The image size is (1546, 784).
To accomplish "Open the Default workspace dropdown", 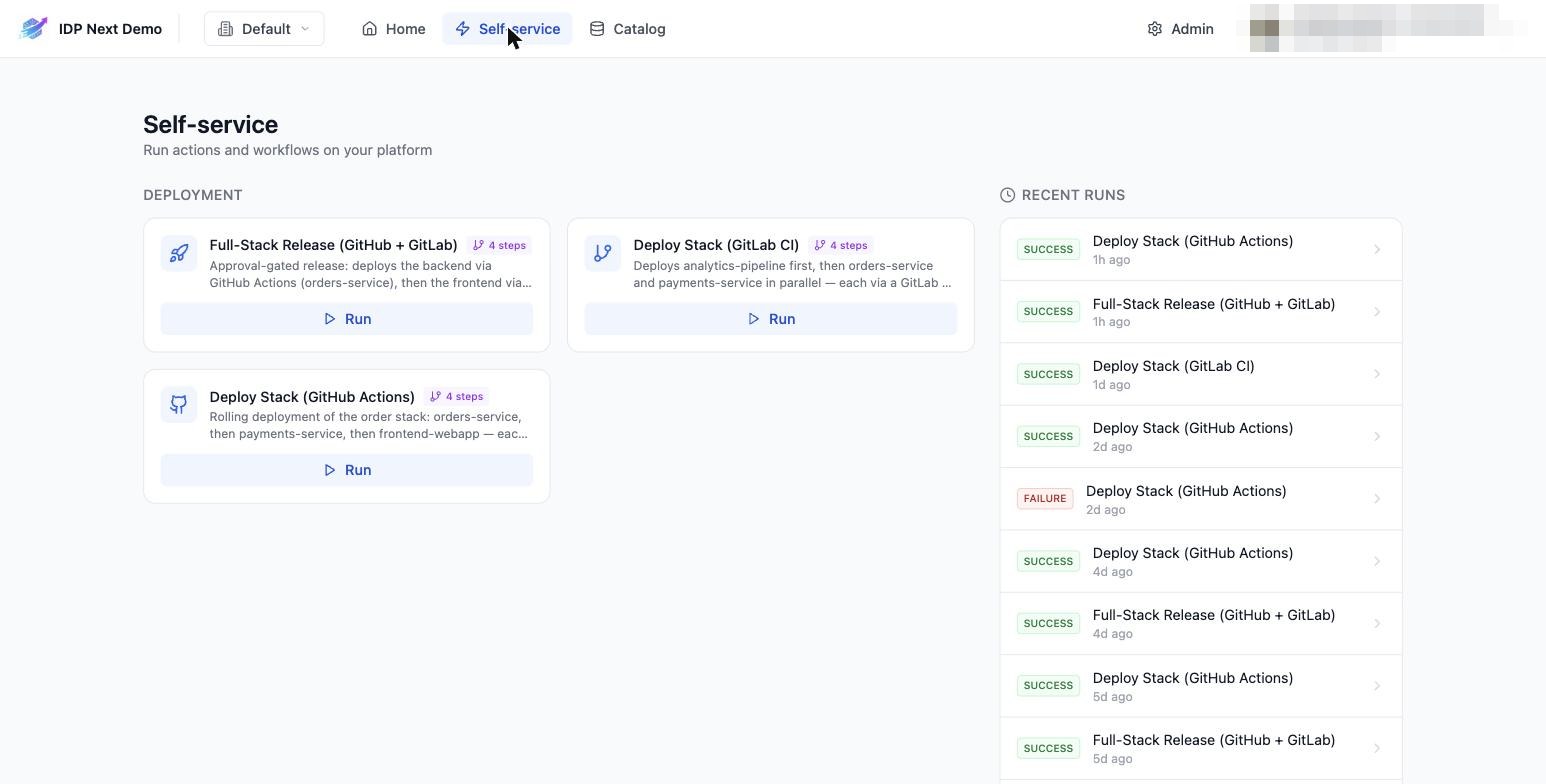I will pos(264,29).
